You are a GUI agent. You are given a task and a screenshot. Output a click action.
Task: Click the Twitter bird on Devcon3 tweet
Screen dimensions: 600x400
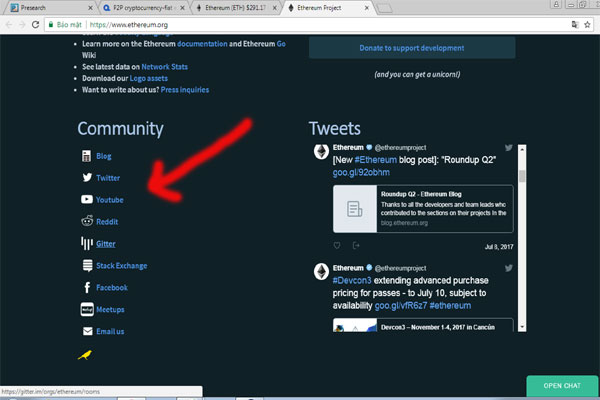[509, 268]
